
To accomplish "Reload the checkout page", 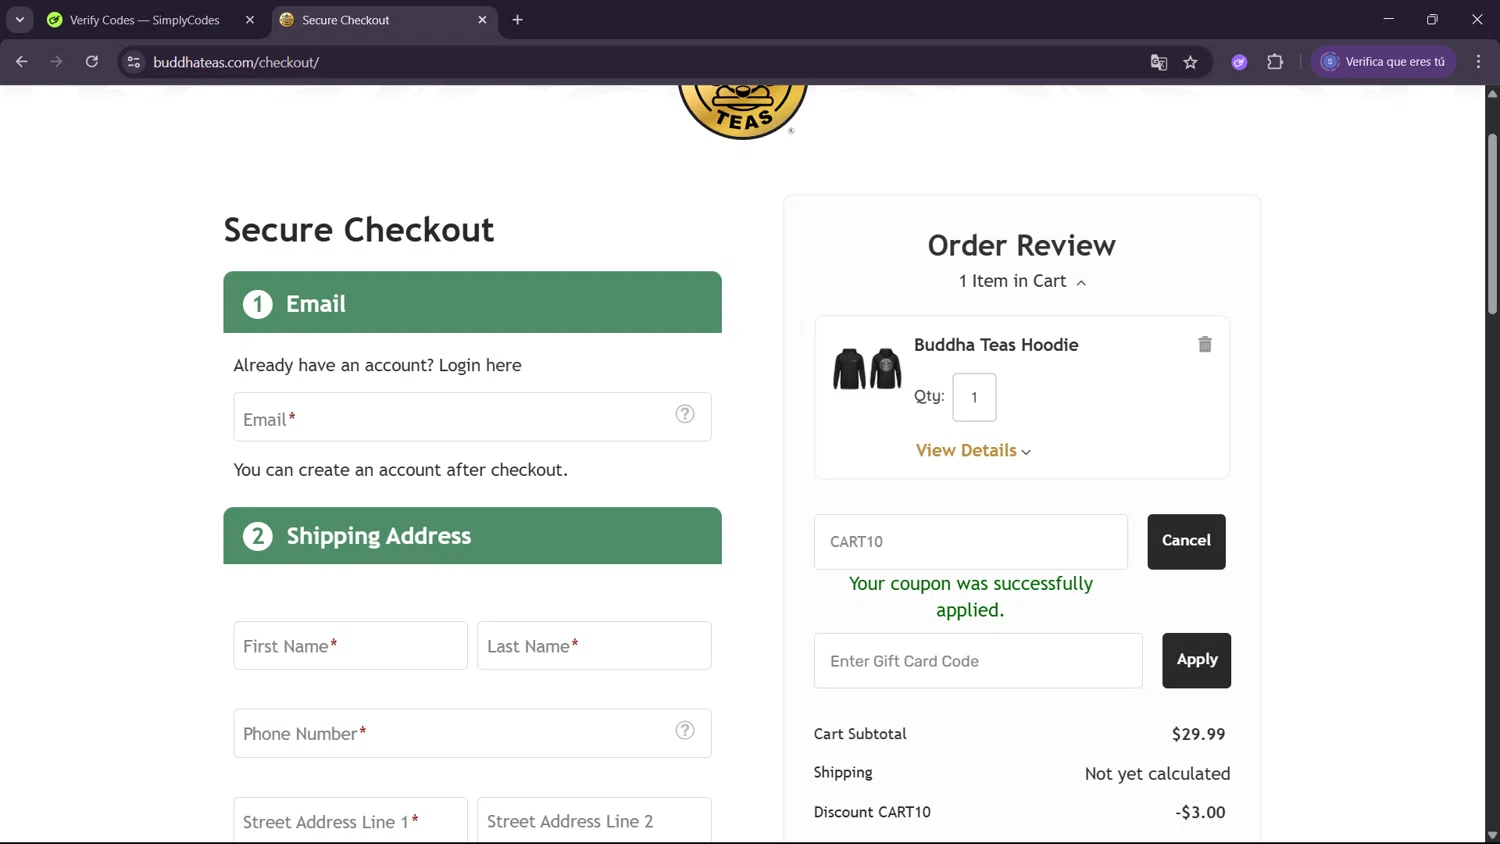I will 92,62.
